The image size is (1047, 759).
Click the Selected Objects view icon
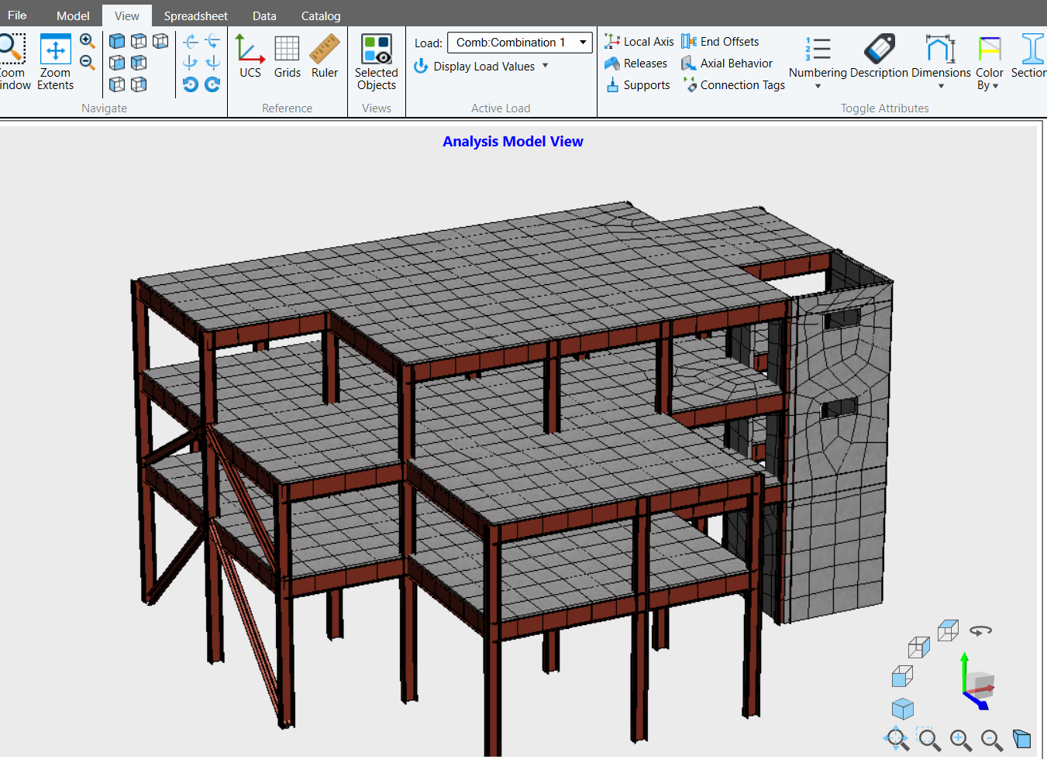376,62
